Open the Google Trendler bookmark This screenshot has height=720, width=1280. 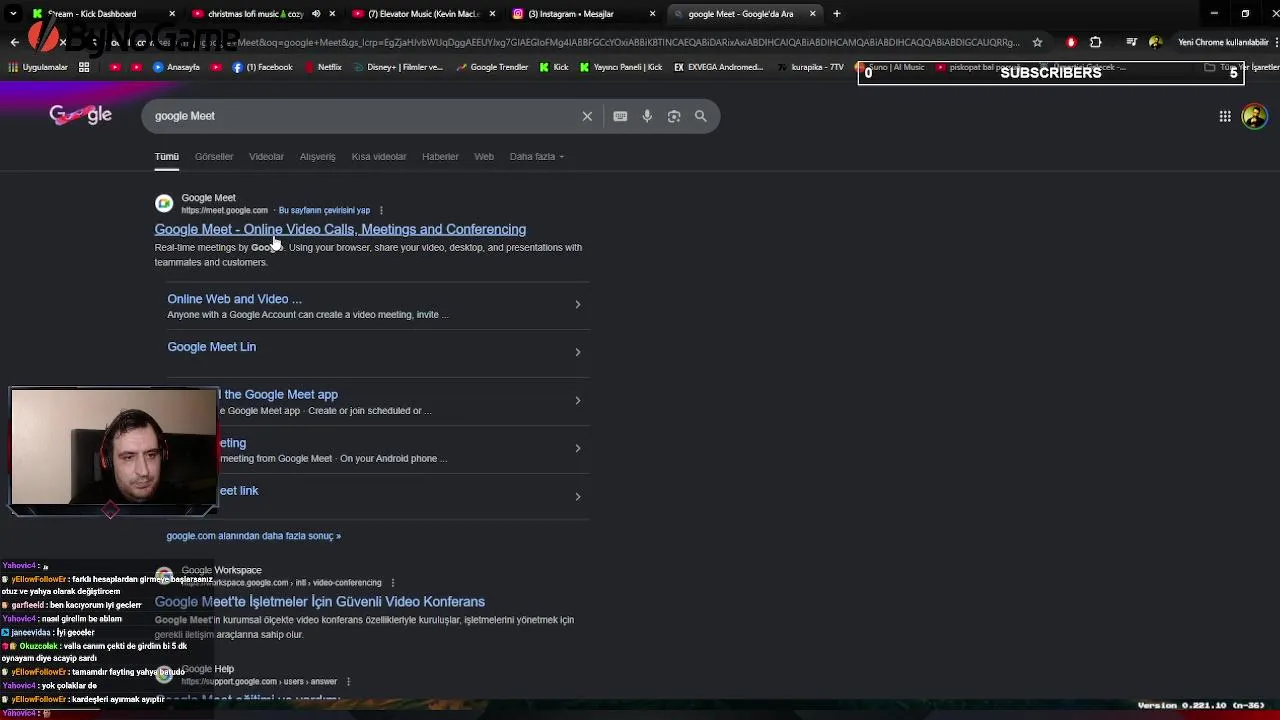coord(491,67)
